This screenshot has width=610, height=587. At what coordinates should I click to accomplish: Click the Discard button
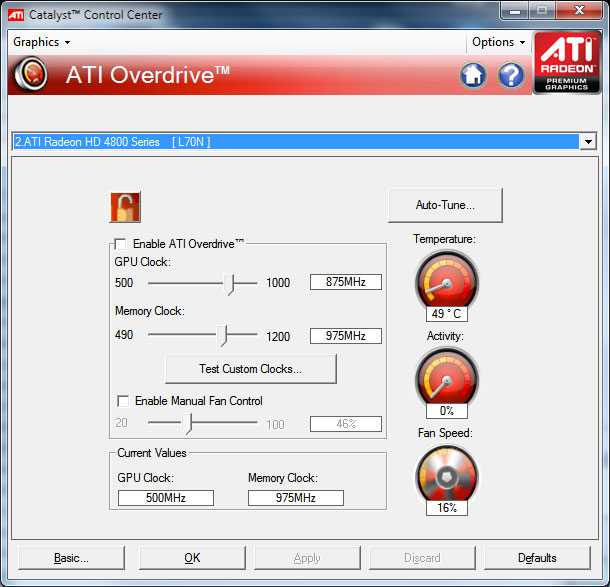[422, 558]
